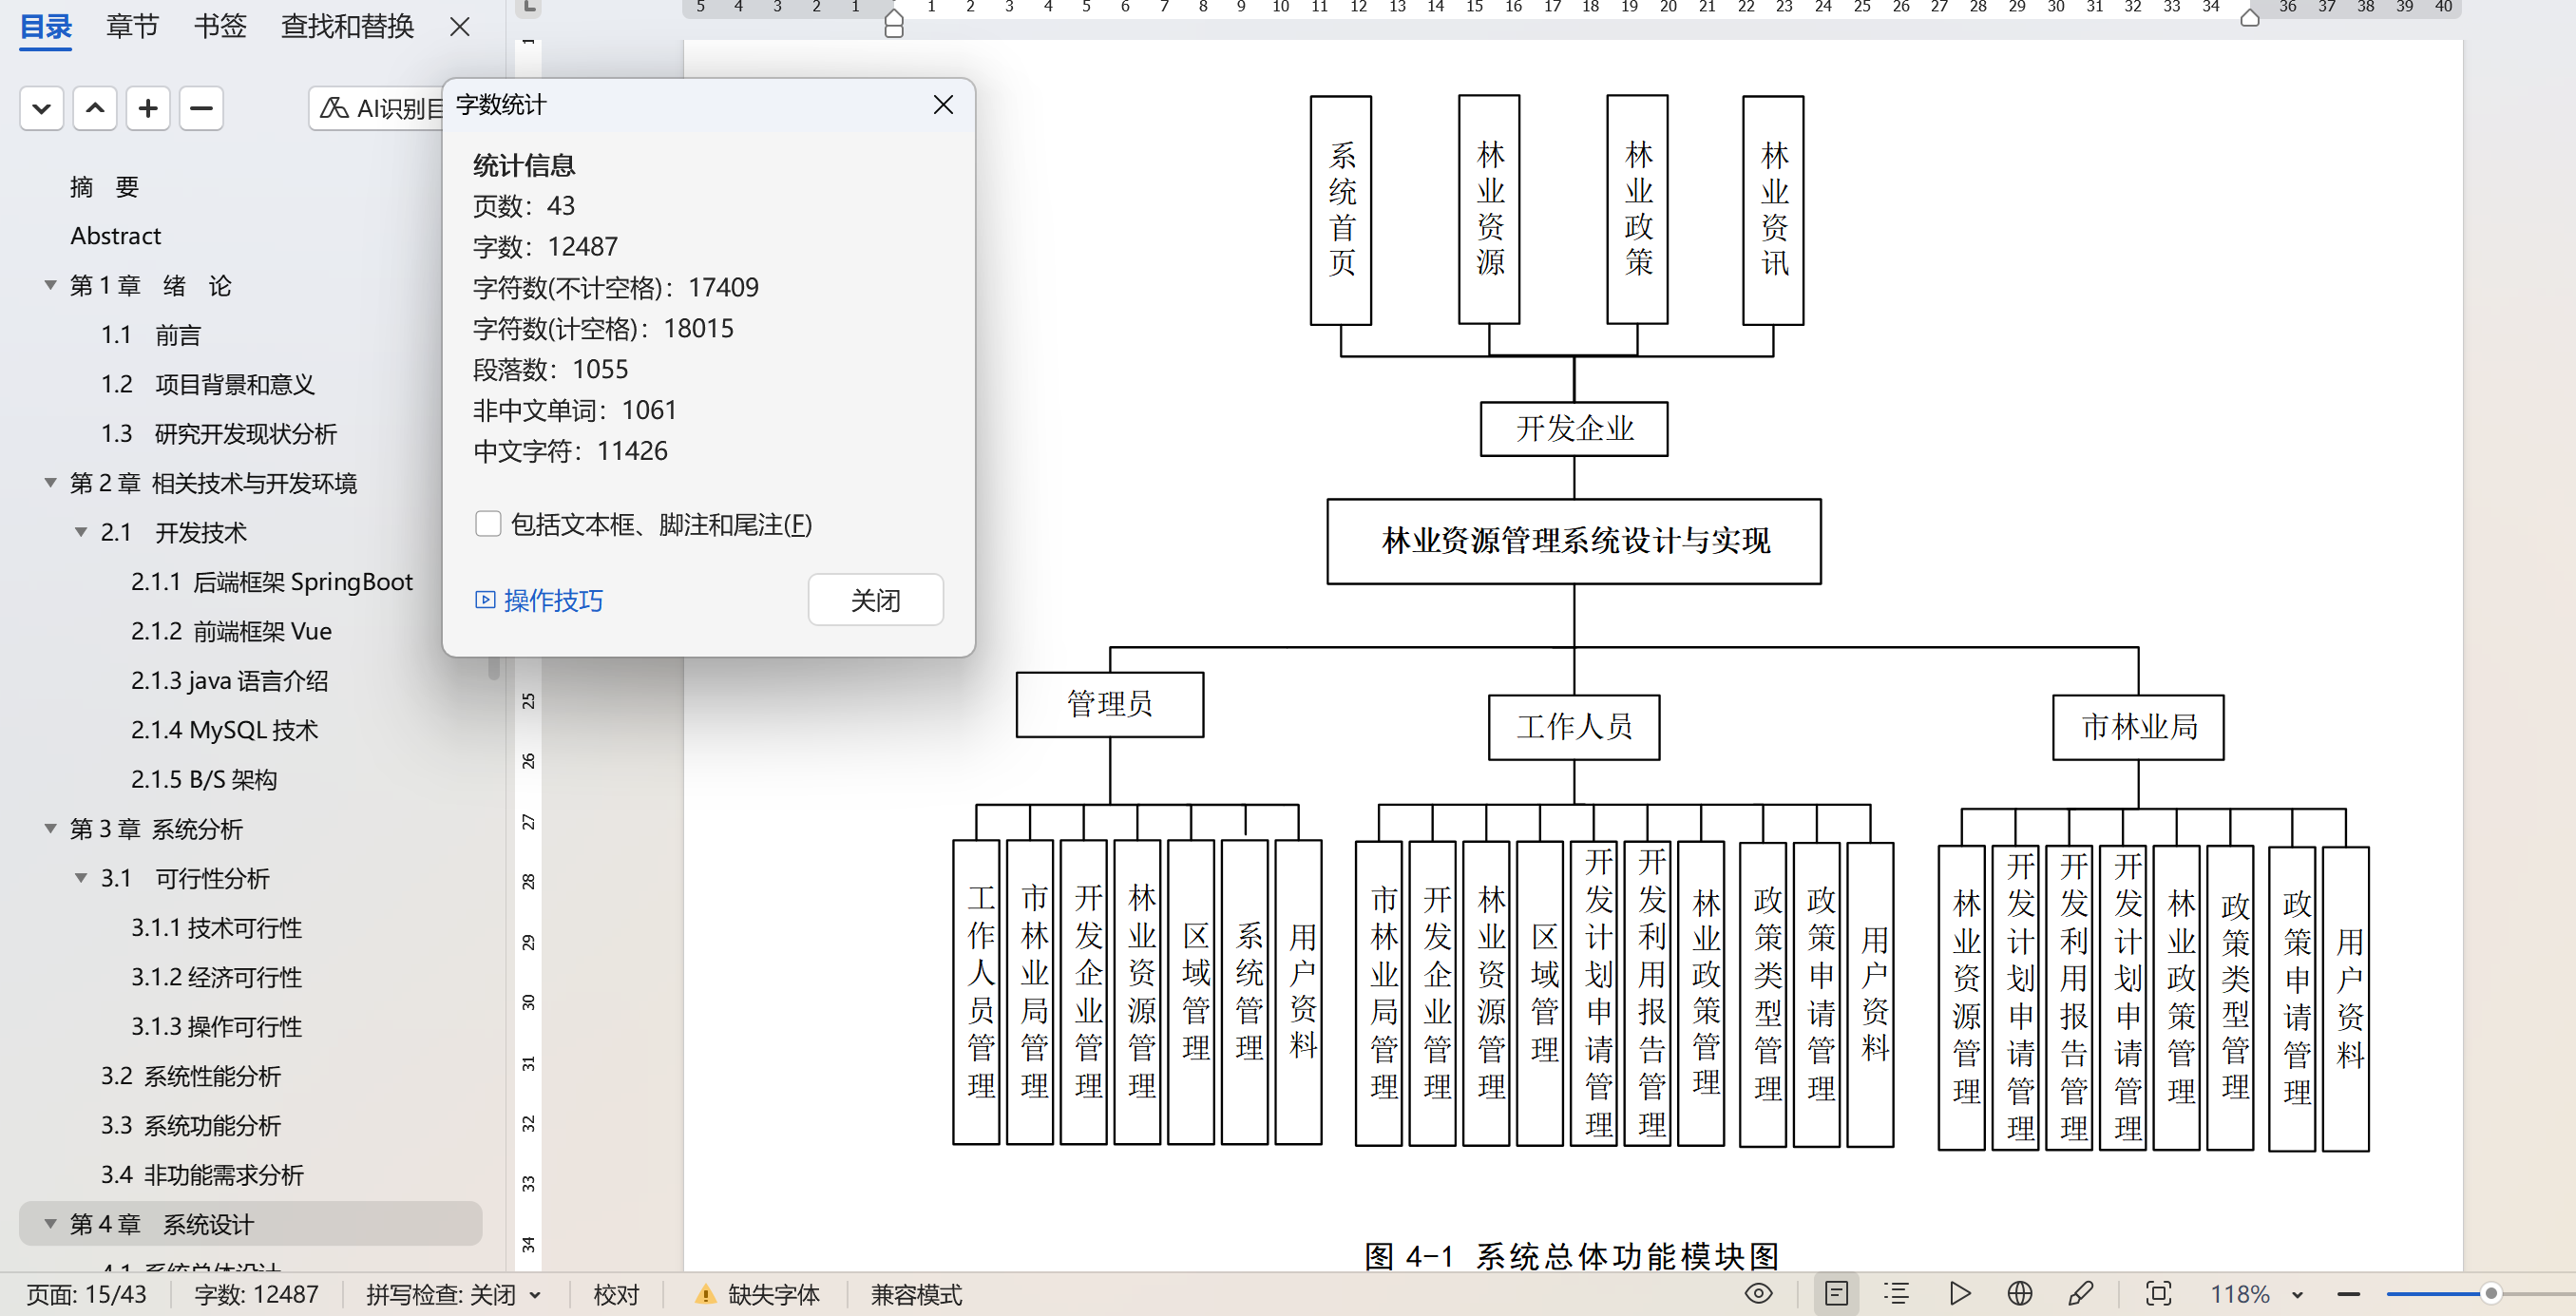Click the zoom slider handle
2576x1316 pixels.
(x=2491, y=1294)
